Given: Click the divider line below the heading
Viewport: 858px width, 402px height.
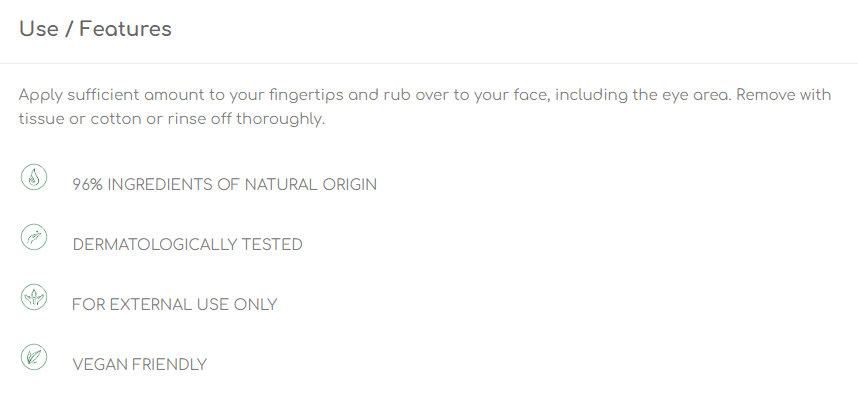Looking at the screenshot, I should [429, 63].
